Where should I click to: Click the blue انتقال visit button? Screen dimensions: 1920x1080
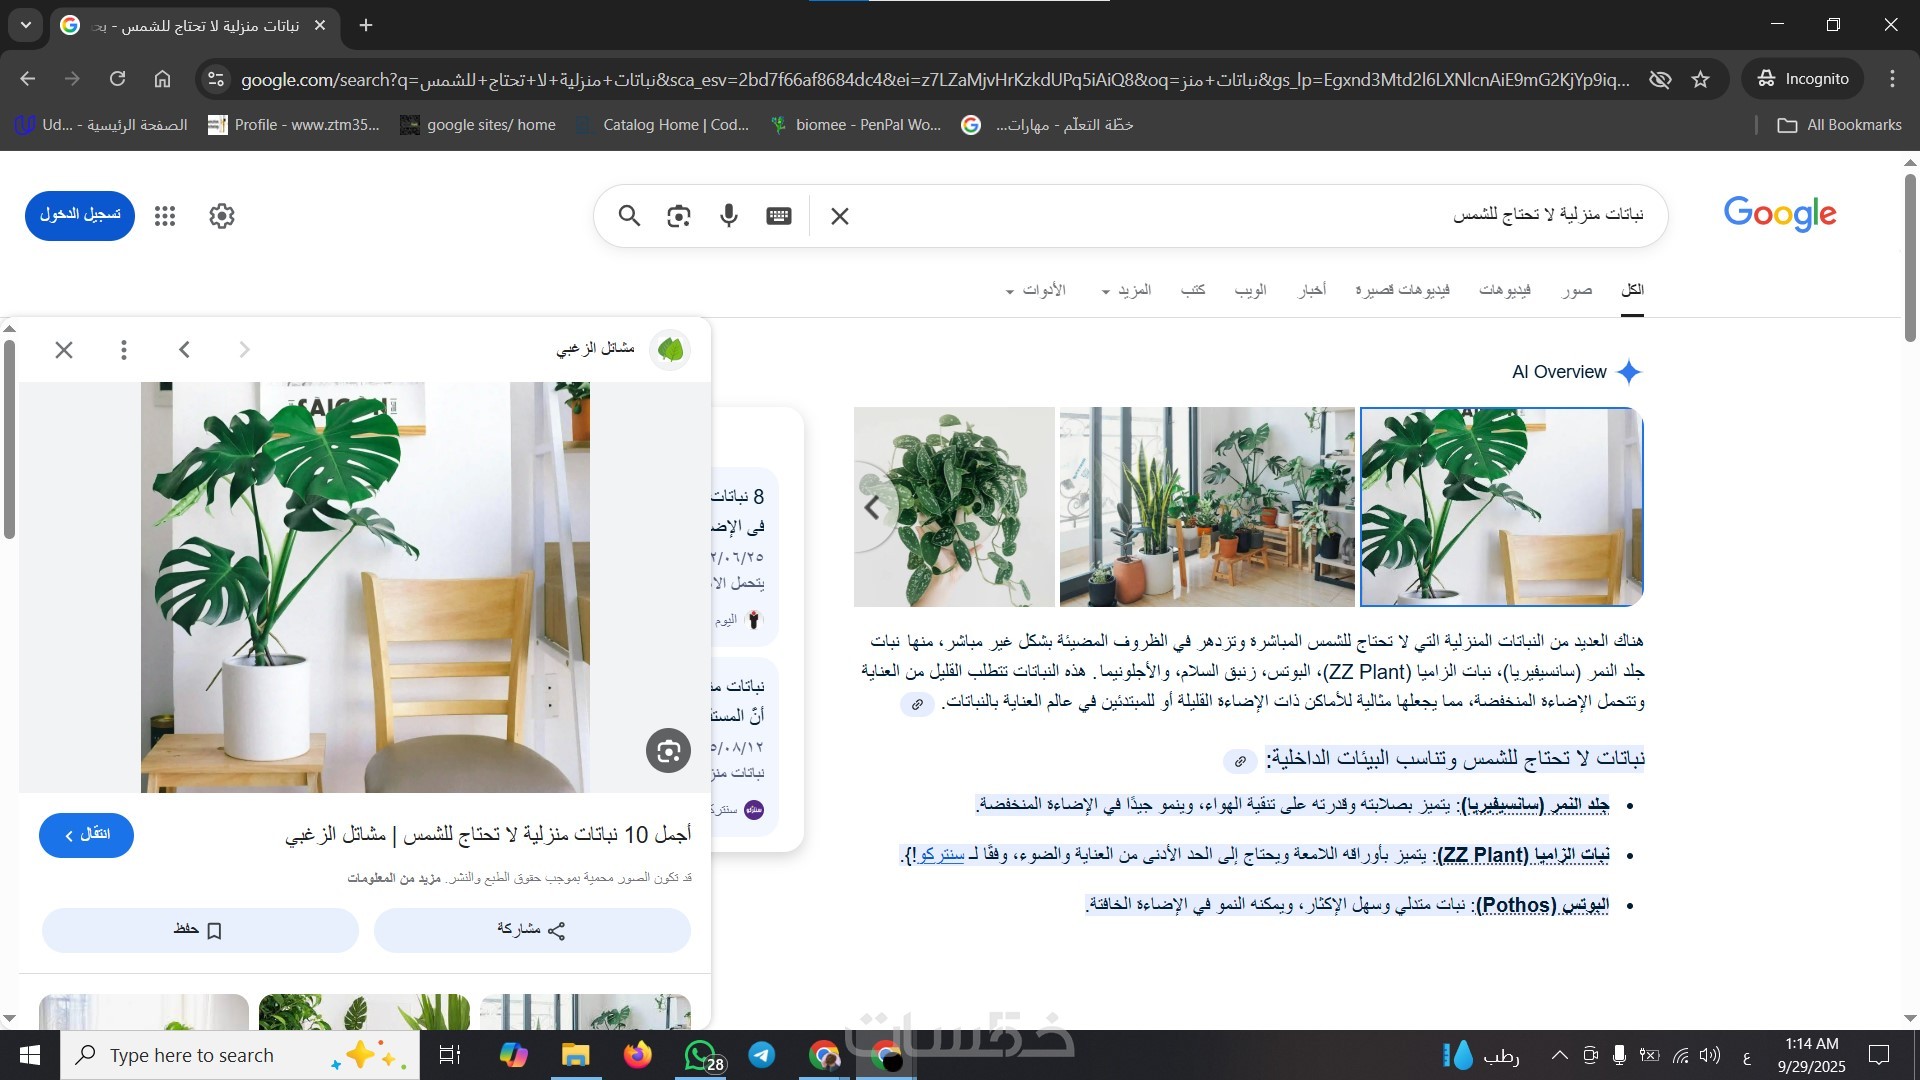(x=86, y=835)
